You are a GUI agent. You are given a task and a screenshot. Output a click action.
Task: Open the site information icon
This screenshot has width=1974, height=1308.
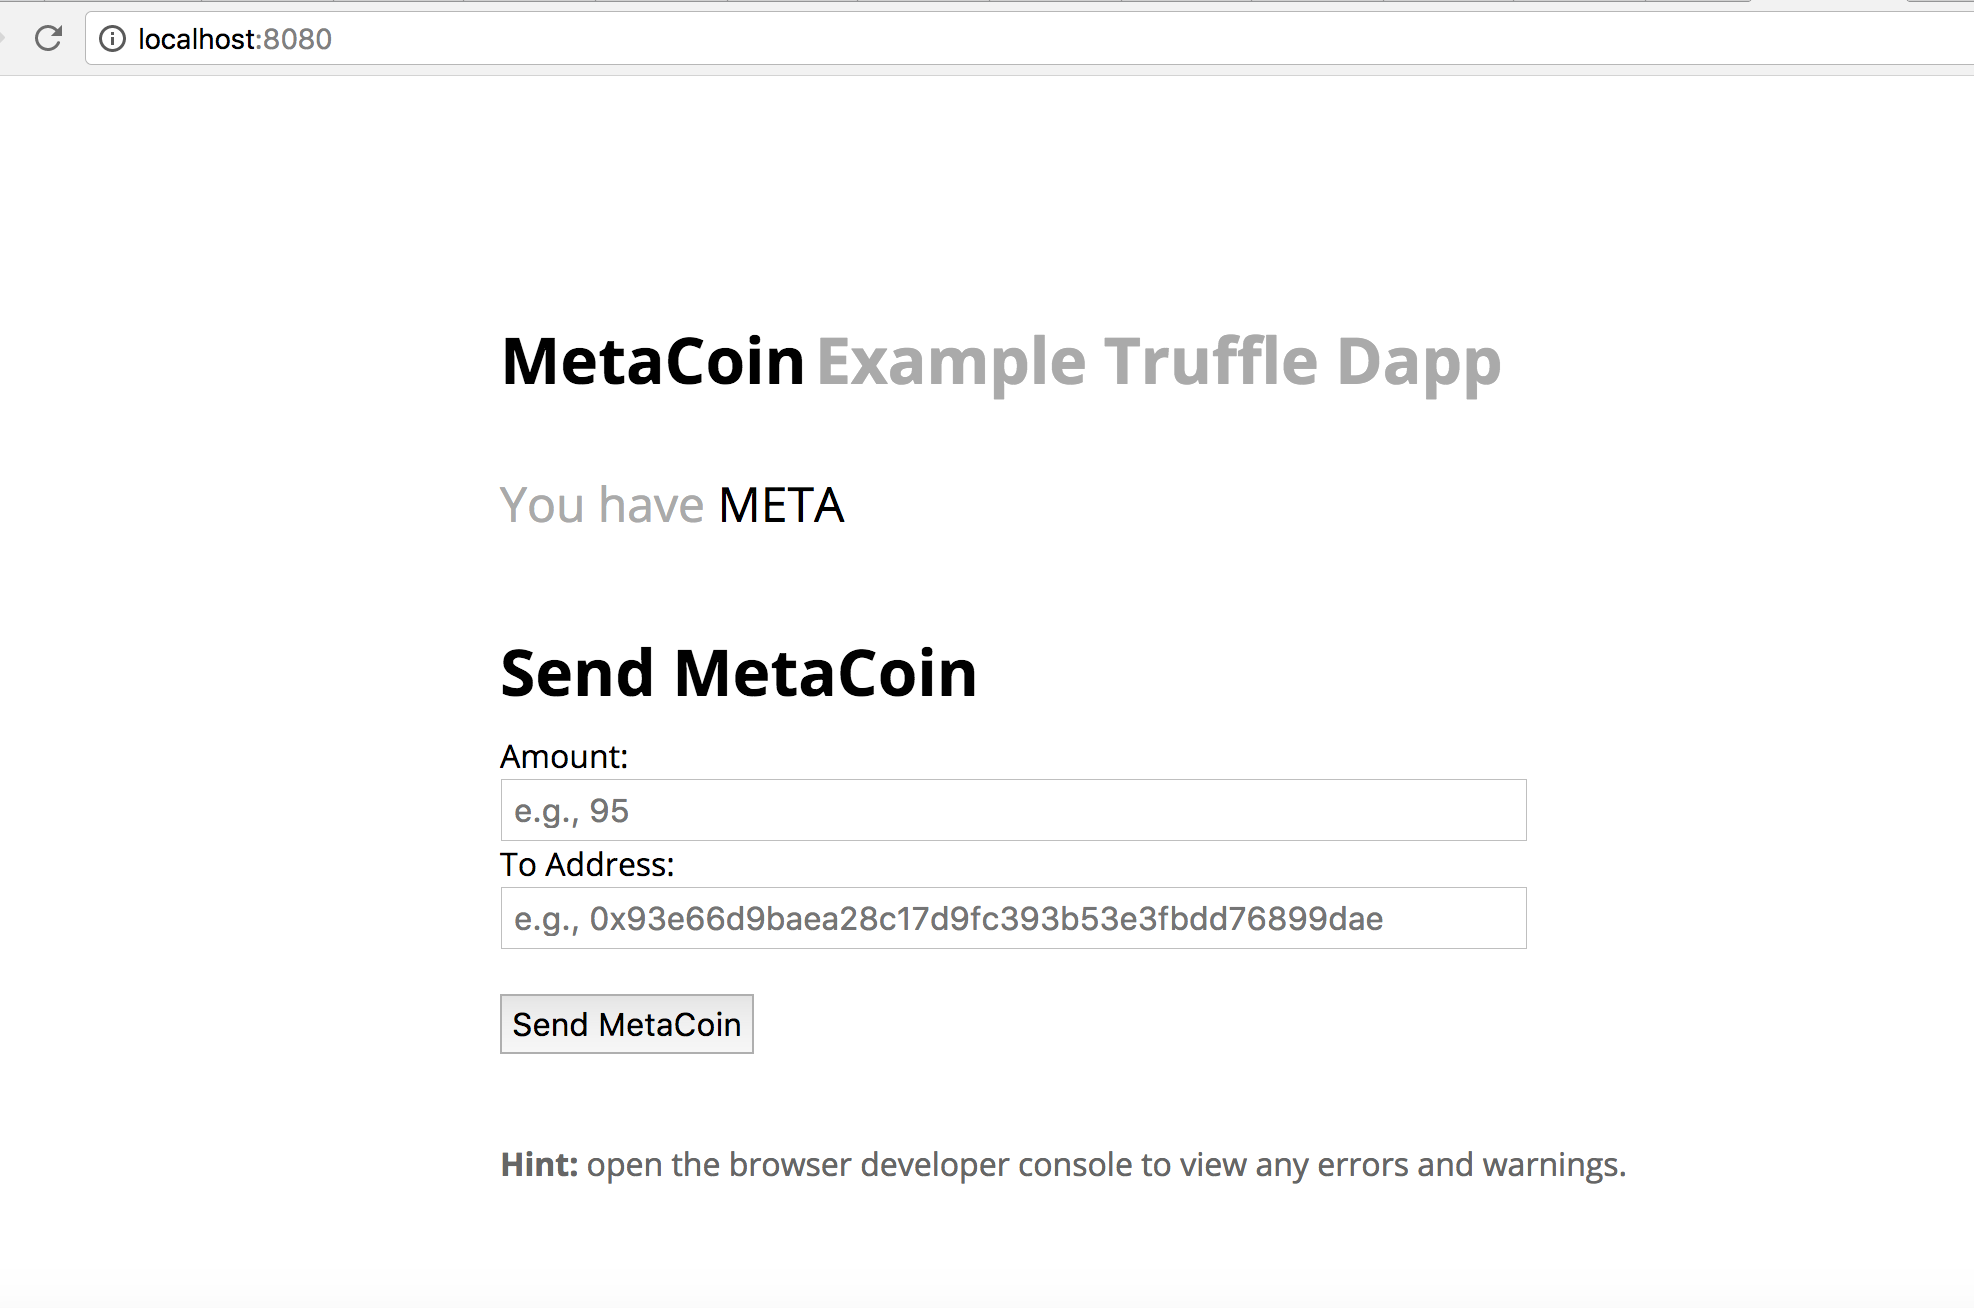(112, 39)
